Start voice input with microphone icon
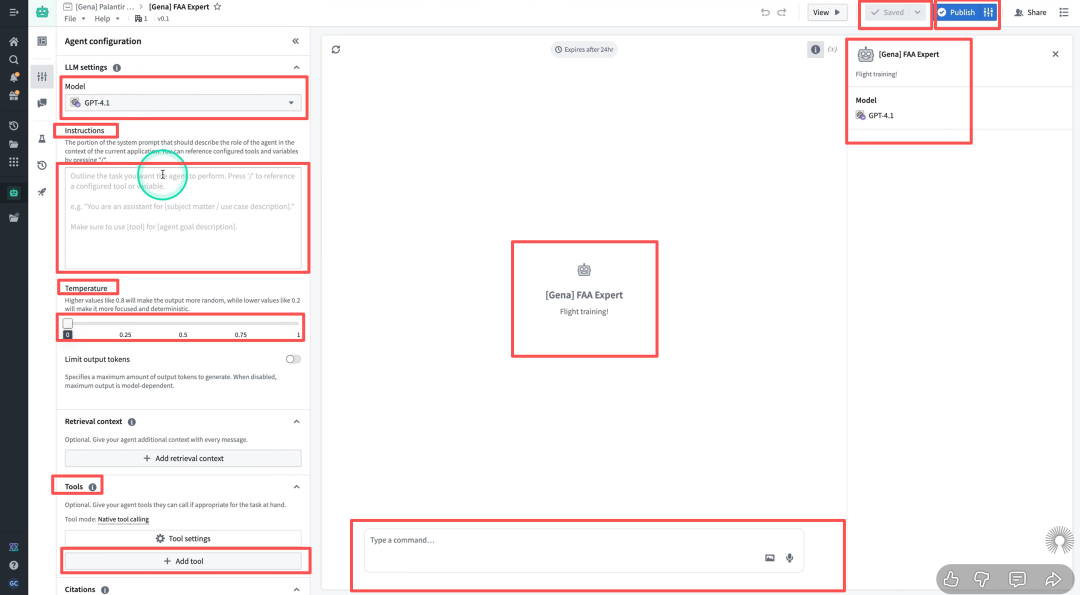Screen dimensions: 1080x595 pyautogui.click(x=789, y=558)
